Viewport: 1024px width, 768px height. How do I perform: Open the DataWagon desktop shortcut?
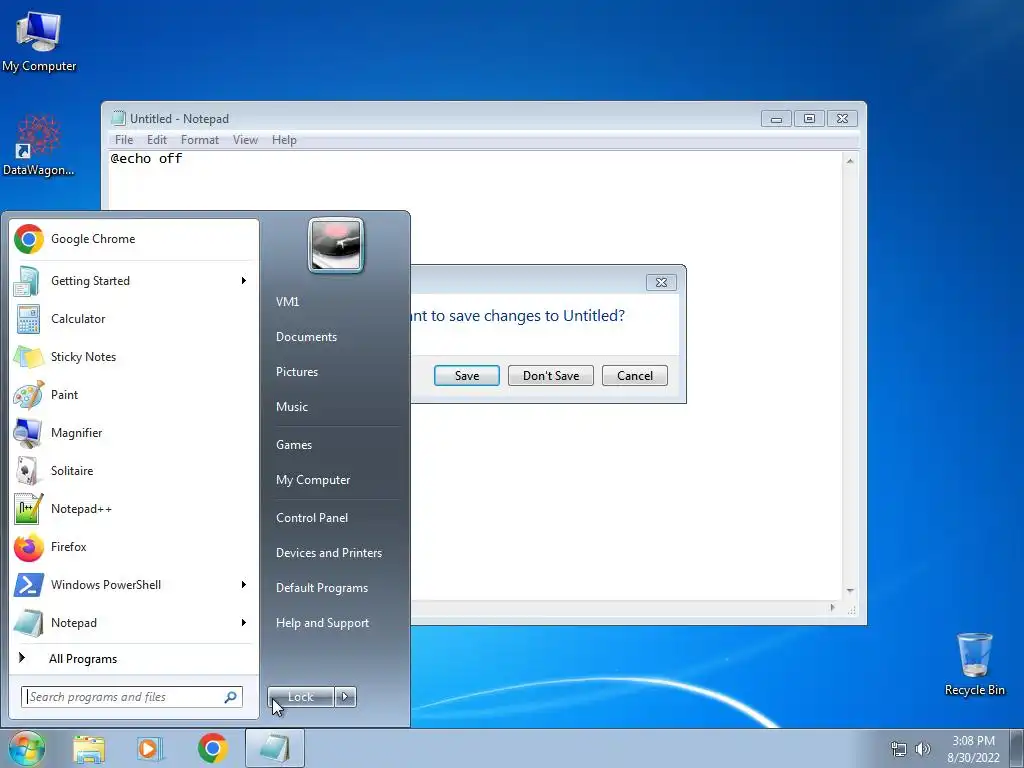[x=39, y=145]
